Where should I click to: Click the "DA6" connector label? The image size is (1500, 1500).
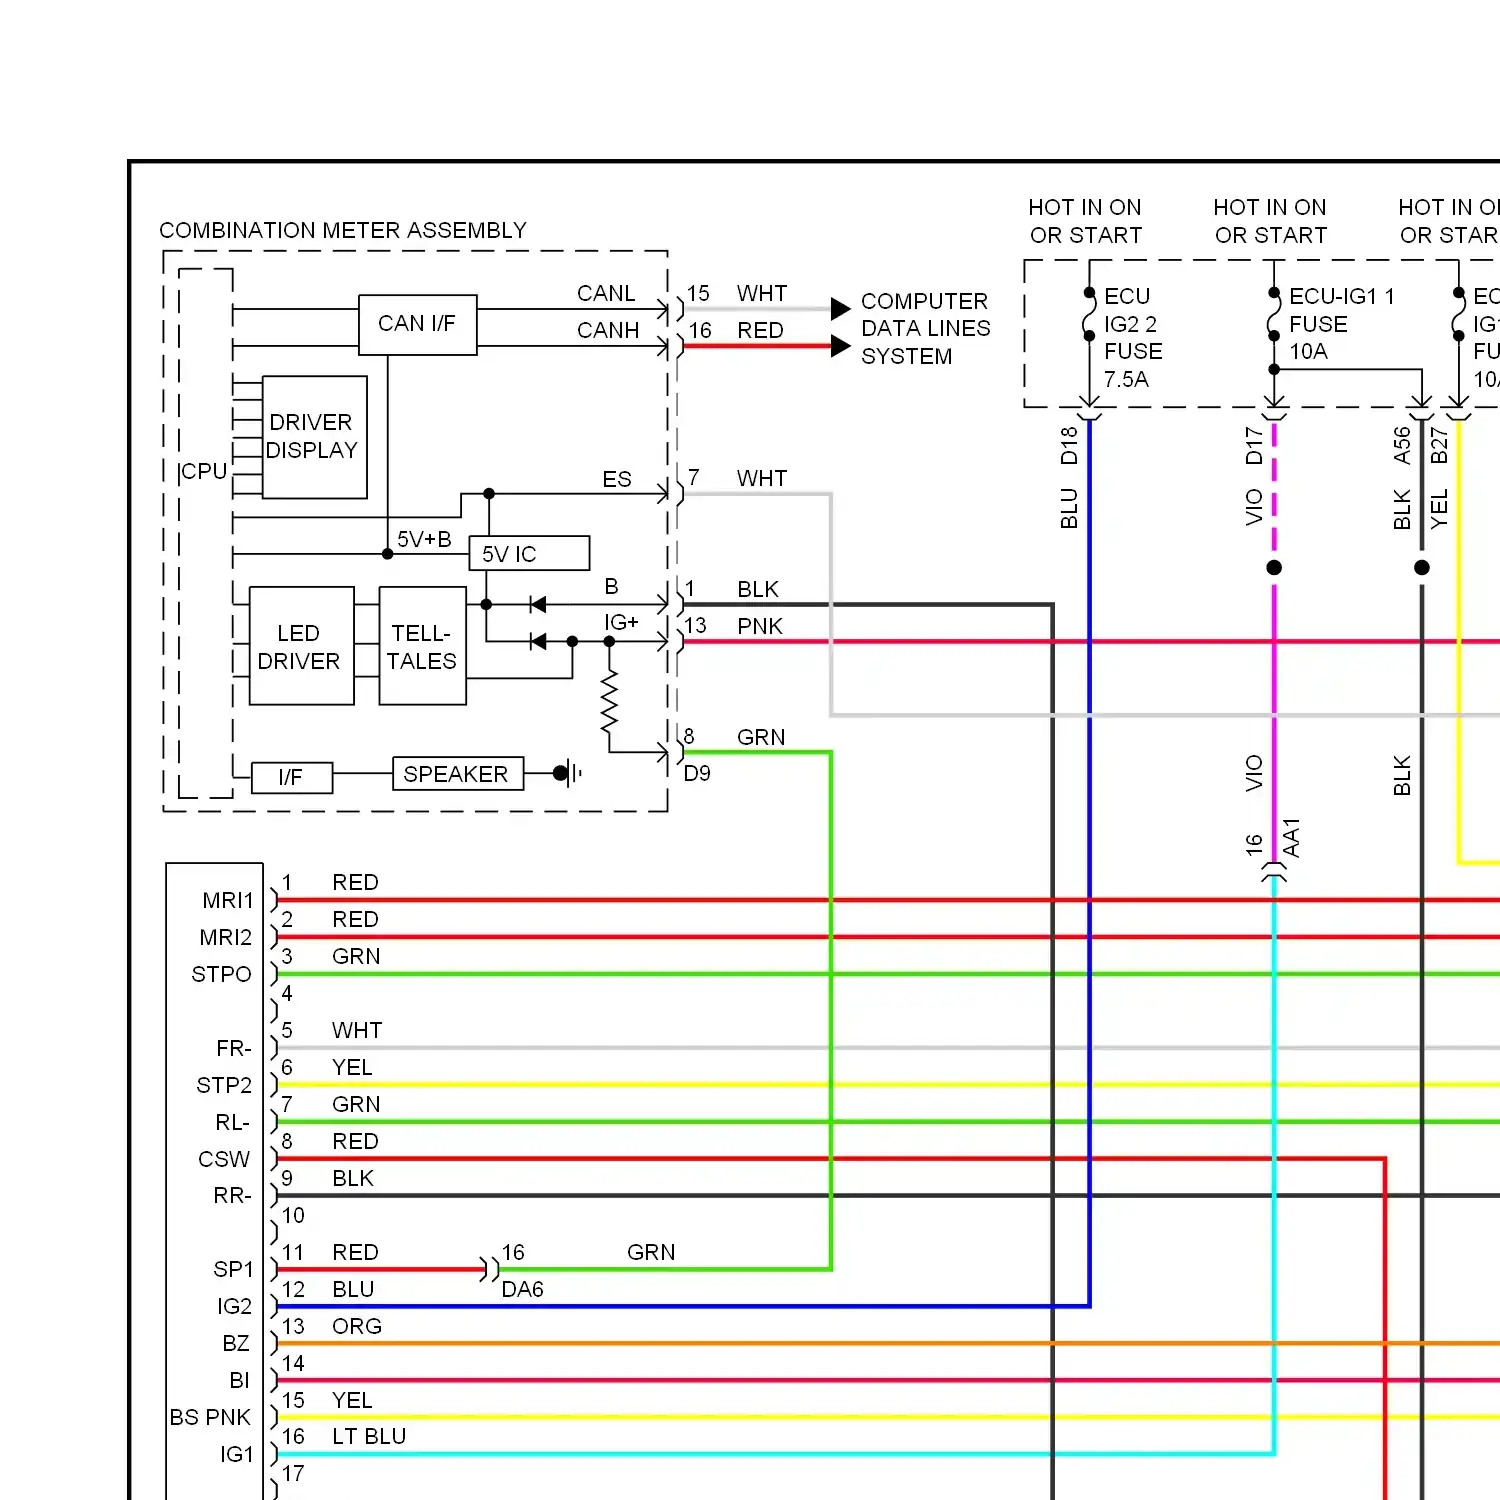pyautogui.click(x=522, y=1289)
